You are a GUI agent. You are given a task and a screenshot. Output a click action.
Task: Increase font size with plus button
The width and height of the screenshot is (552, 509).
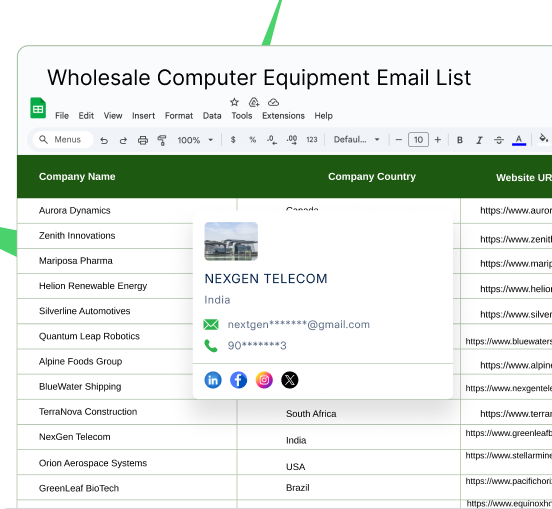click(x=438, y=140)
